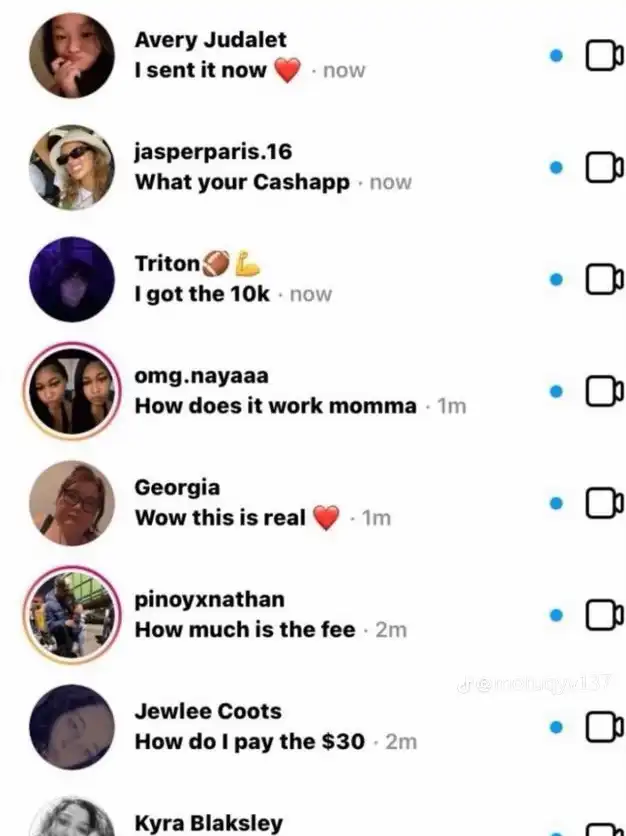
Task: Open Avery Judalet's profile picture
Action: tap(72, 55)
